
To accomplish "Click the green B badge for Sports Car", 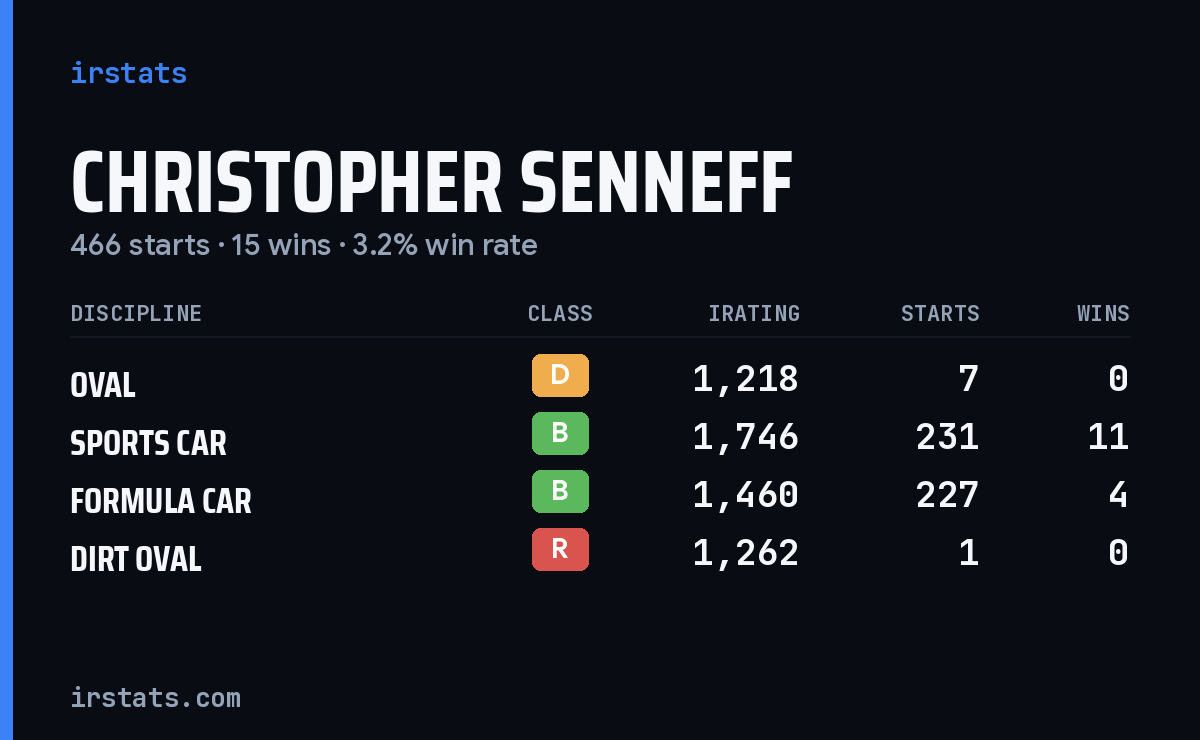I will pos(560,434).
